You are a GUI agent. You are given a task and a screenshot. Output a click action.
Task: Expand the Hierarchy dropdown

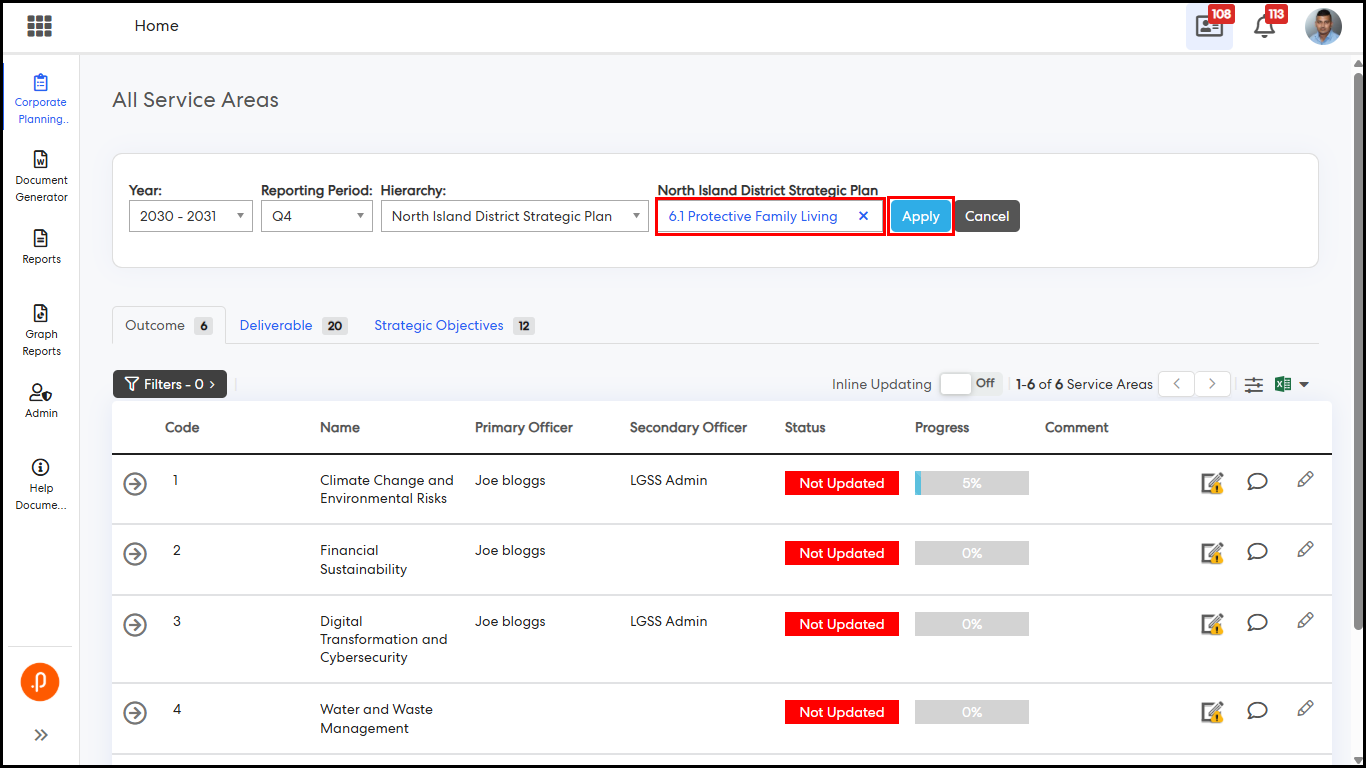514,216
